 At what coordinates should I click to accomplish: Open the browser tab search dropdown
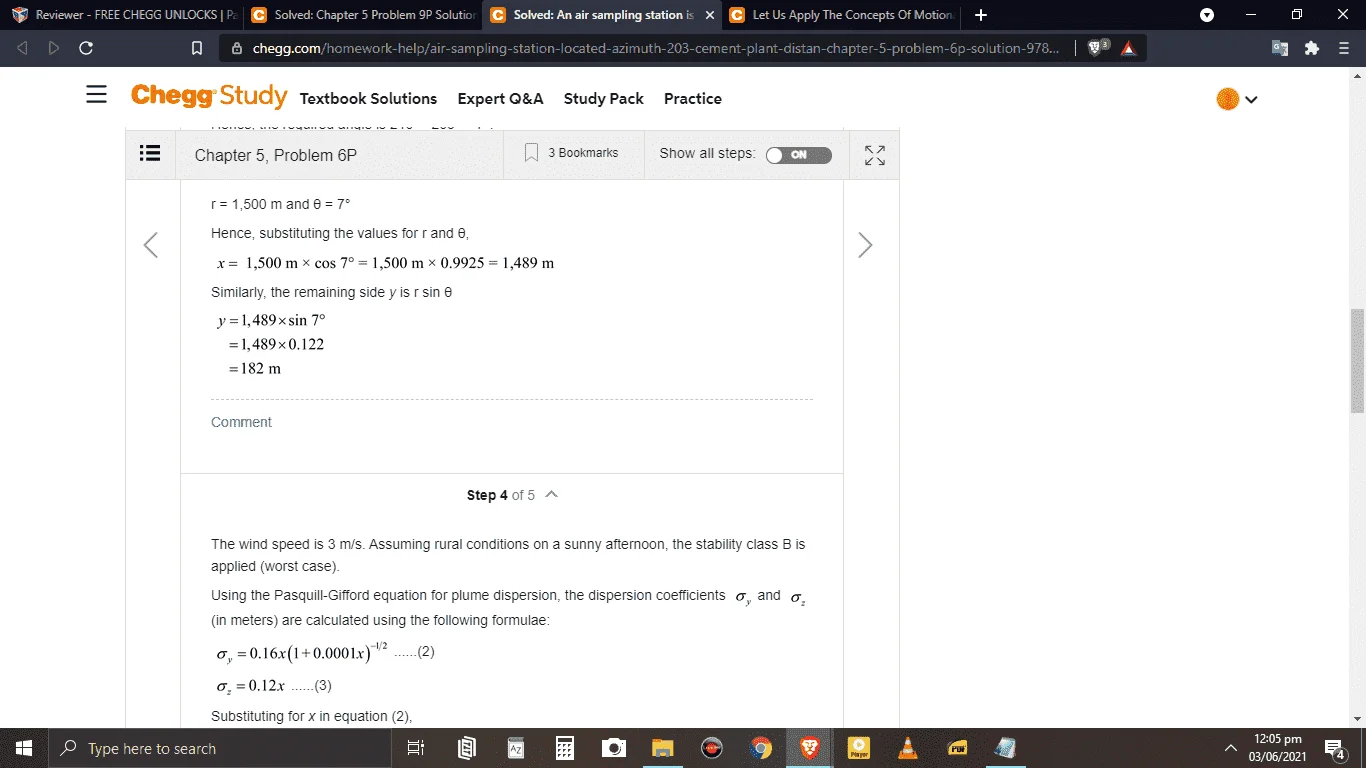coord(1207,15)
